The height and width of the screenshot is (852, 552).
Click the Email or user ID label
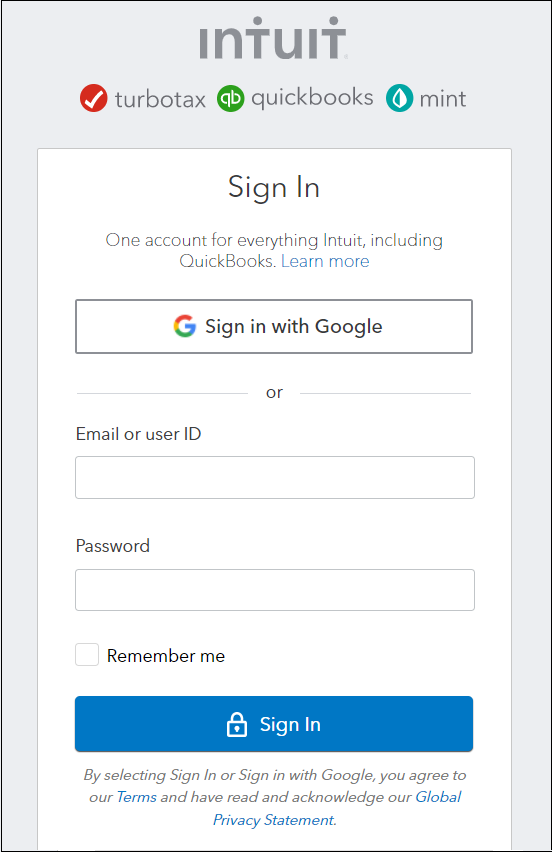coord(139,434)
